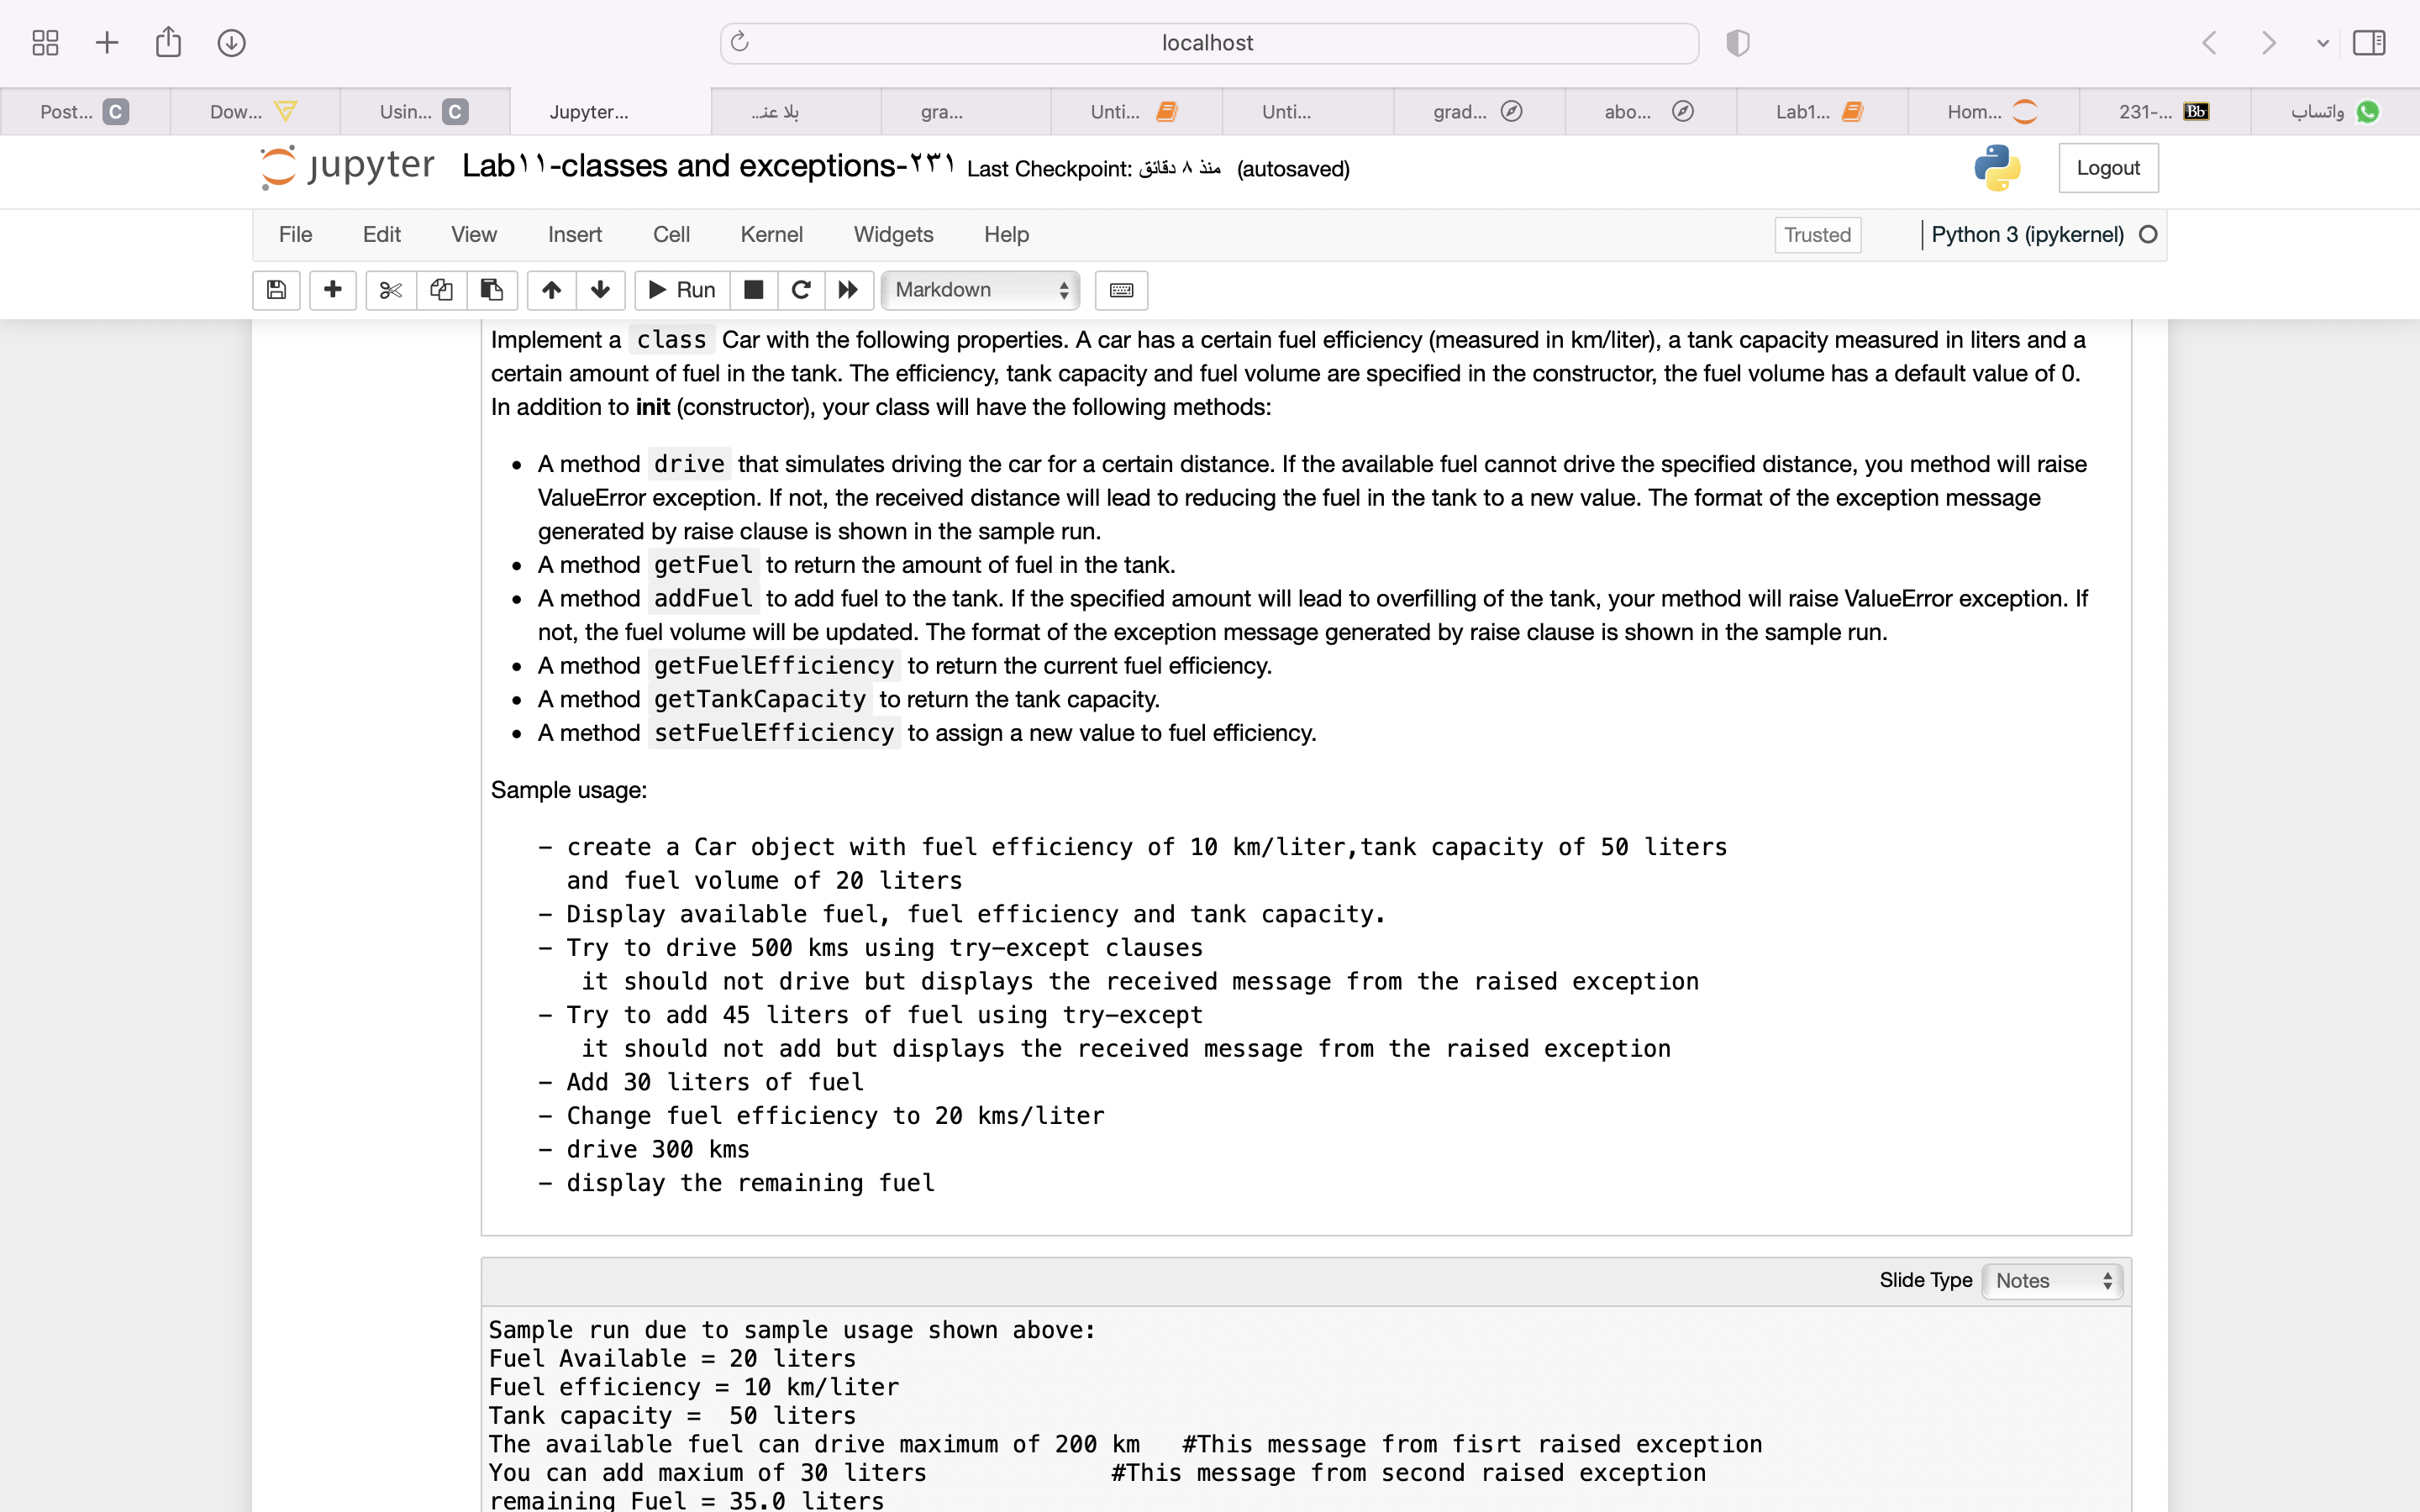Open the Kernel menu
Image resolution: width=2420 pixels, height=1512 pixels.
[771, 235]
